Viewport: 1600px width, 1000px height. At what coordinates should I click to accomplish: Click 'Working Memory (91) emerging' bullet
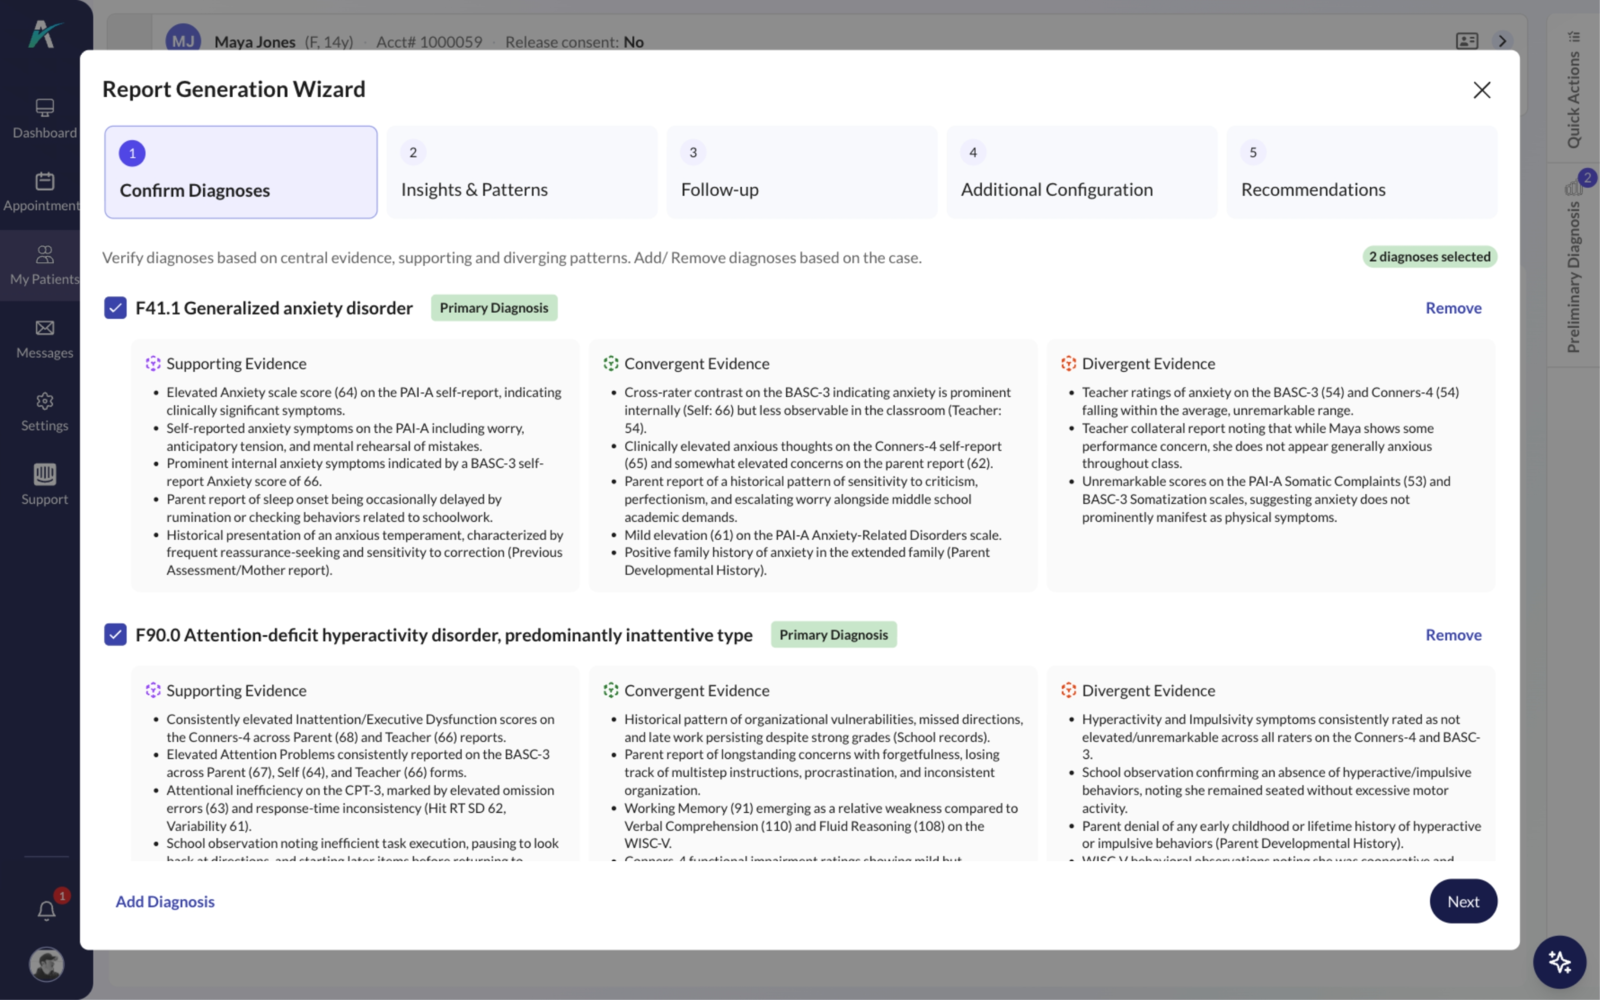[821, 826]
